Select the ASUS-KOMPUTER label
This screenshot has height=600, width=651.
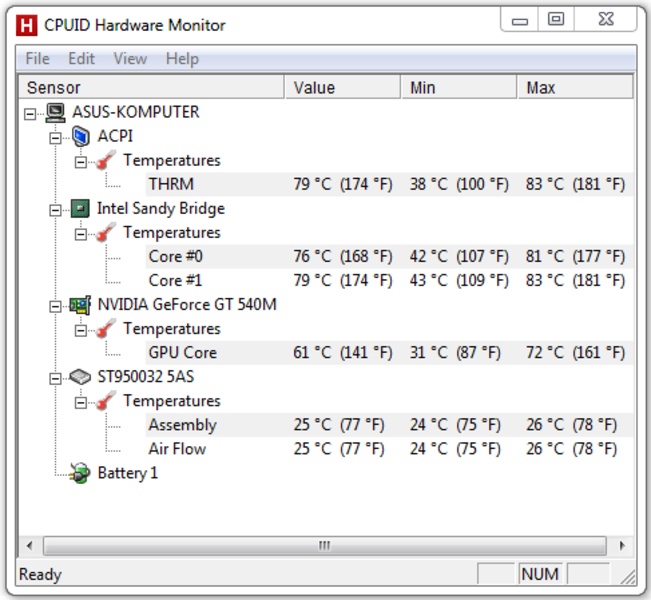136,112
